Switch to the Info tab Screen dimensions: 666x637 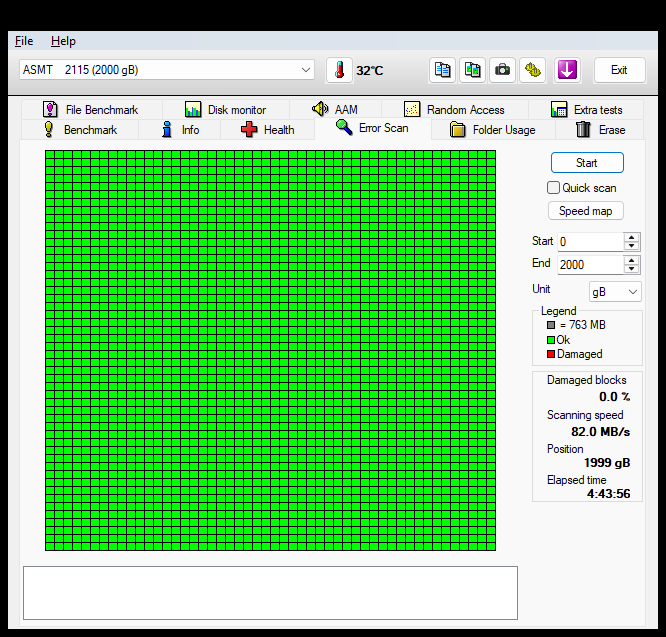180,130
